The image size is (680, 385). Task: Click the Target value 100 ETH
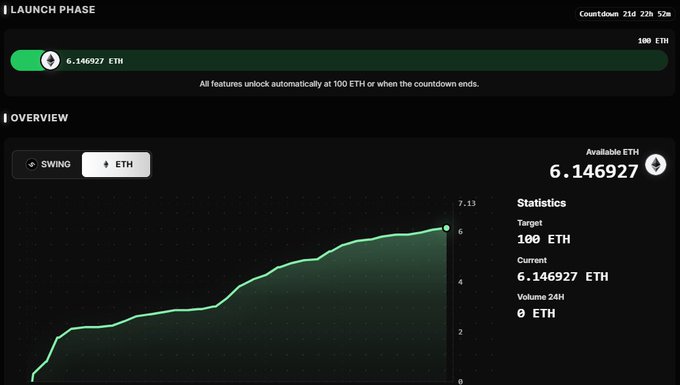coord(543,239)
